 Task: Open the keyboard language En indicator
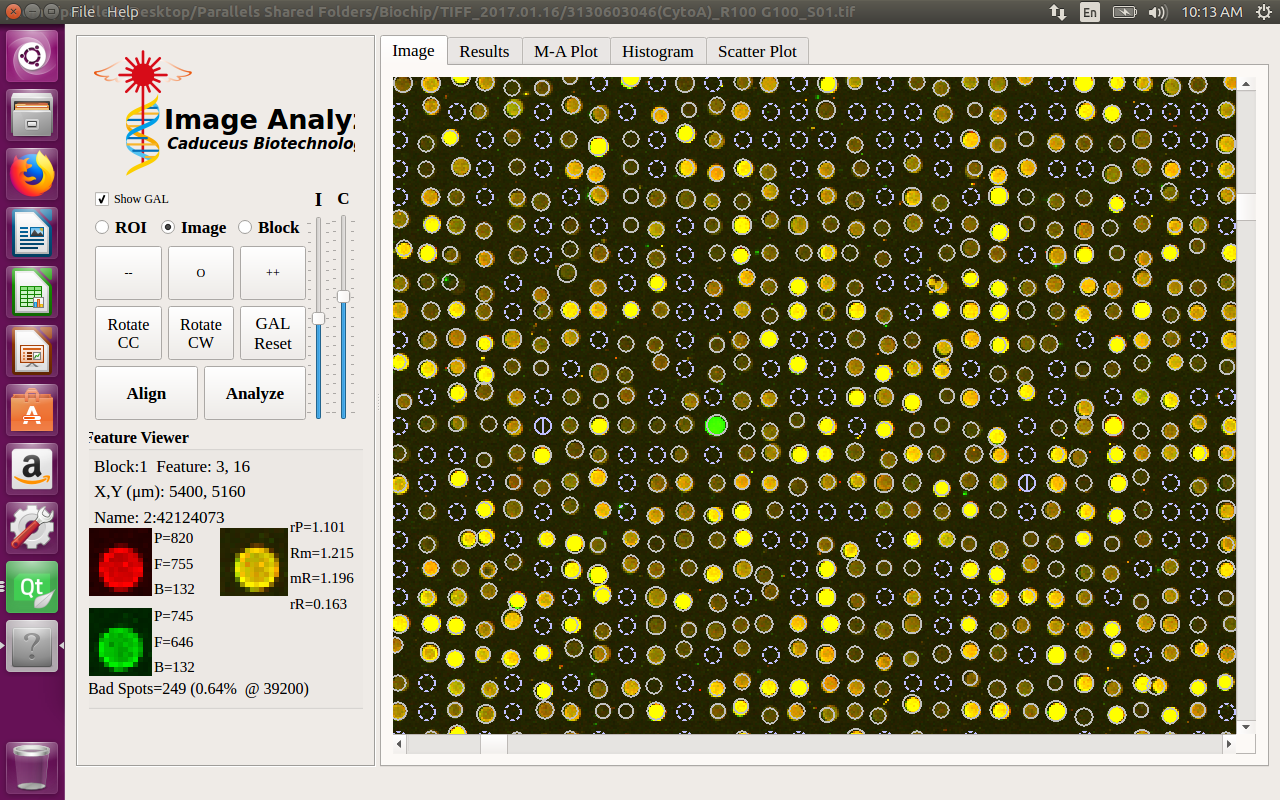click(x=1089, y=12)
